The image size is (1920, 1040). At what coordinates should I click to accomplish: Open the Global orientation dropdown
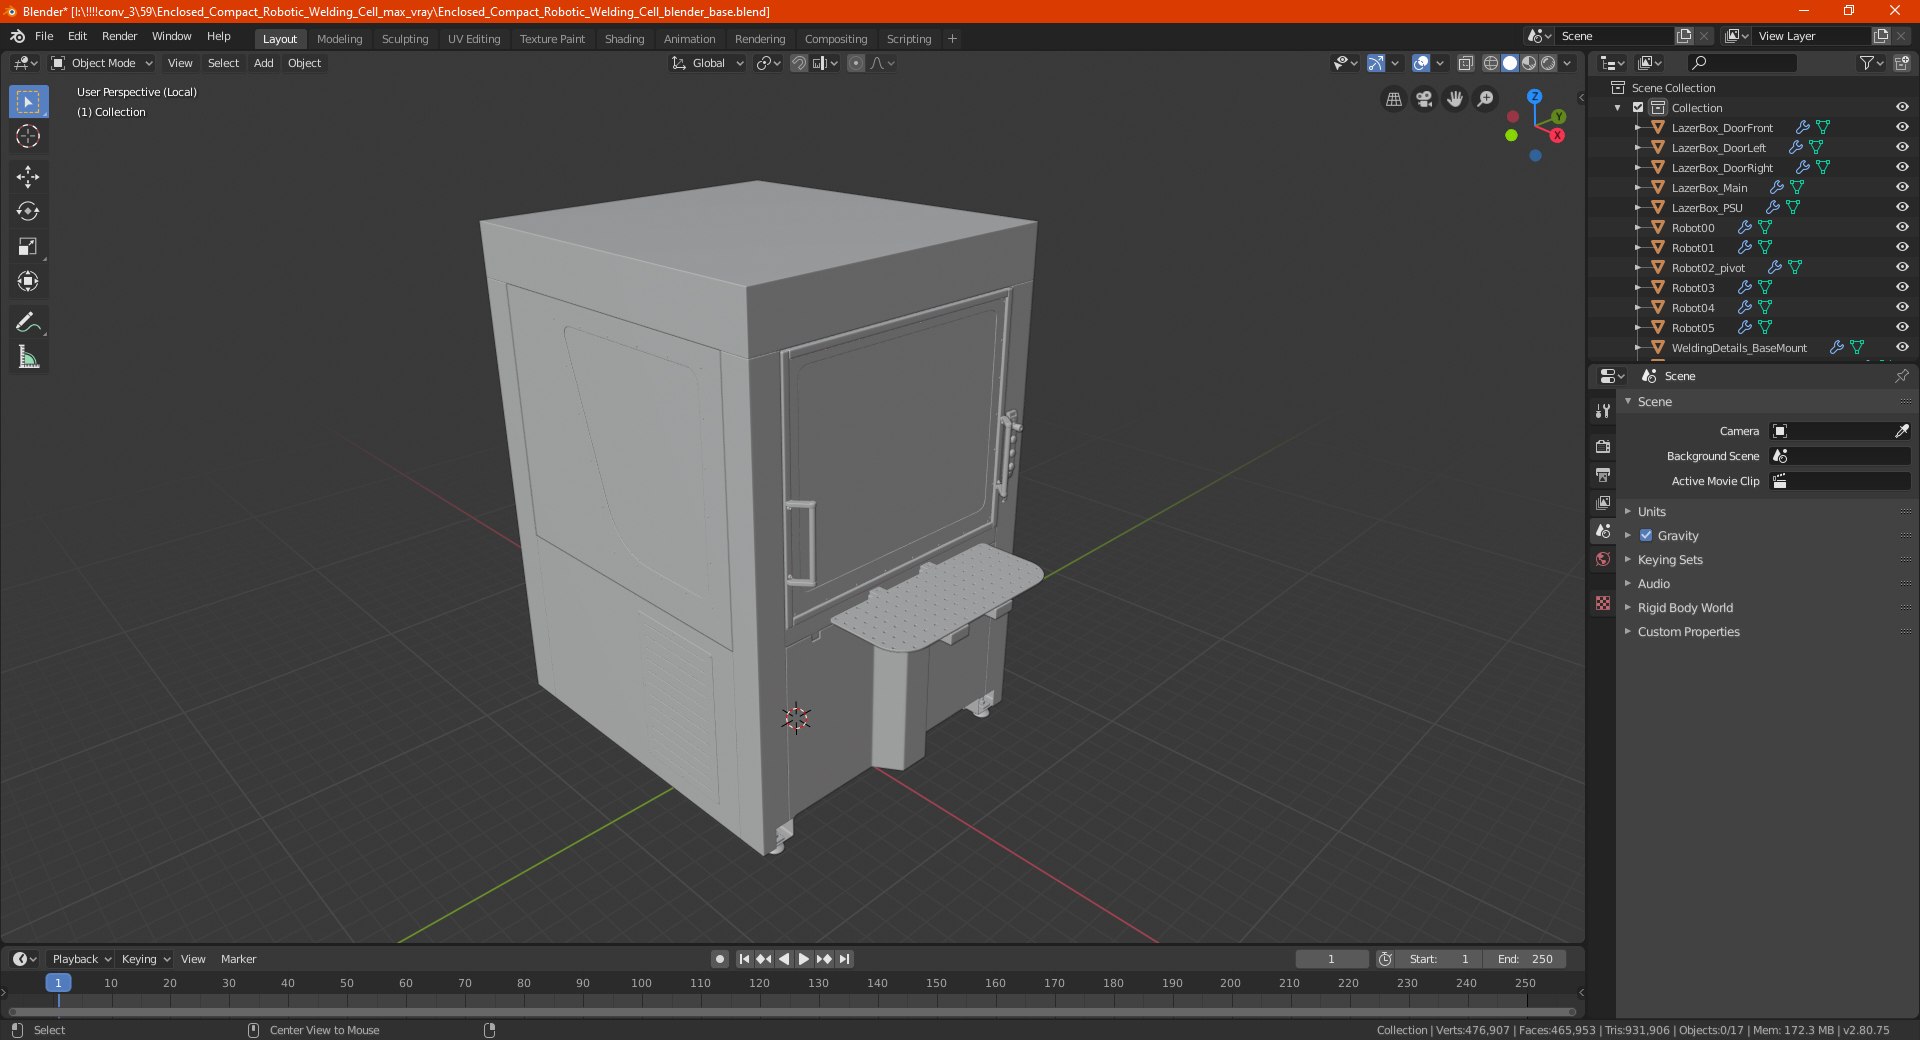click(x=708, y=63)
